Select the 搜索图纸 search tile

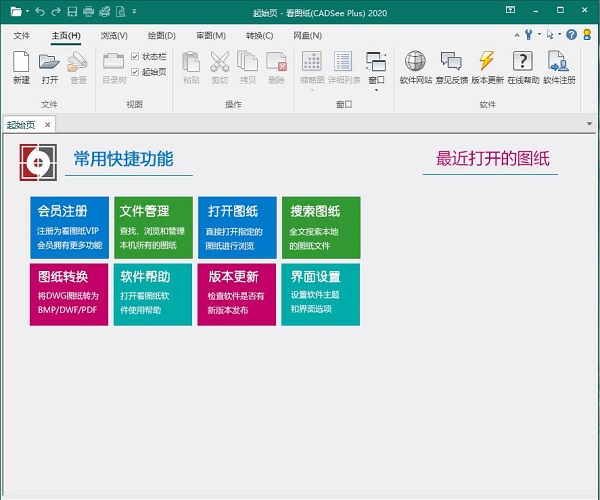(321, 227)
